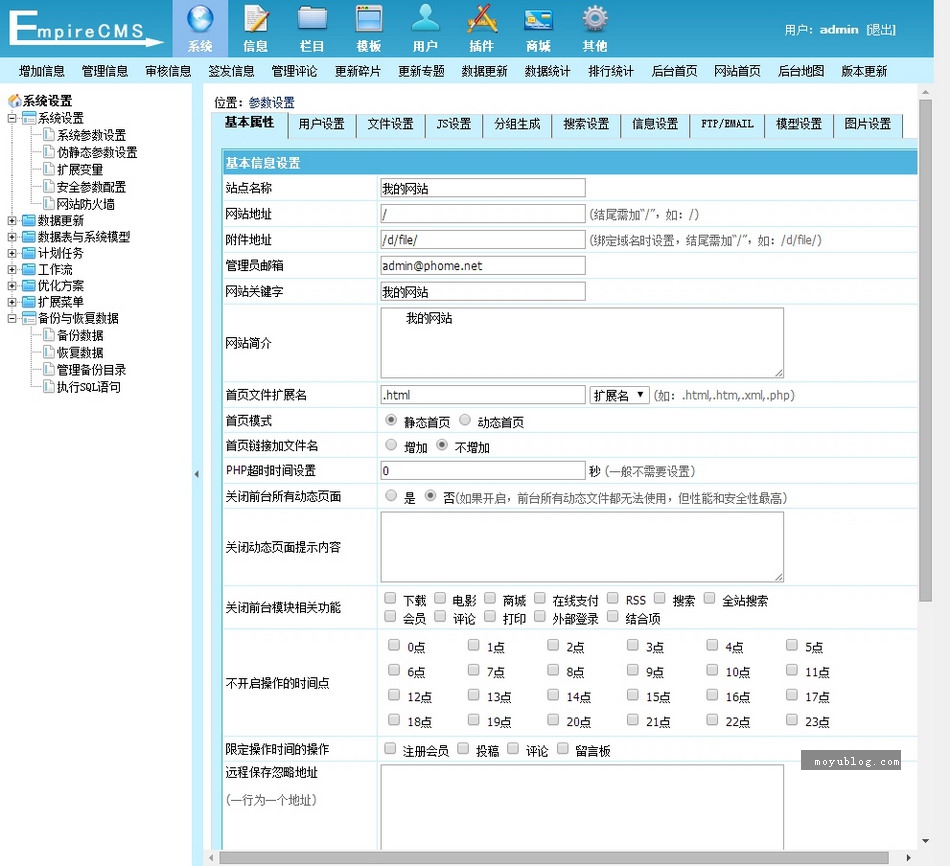Switch to the 图片设置 tab
950x866 pixels.
pos(868,124)
